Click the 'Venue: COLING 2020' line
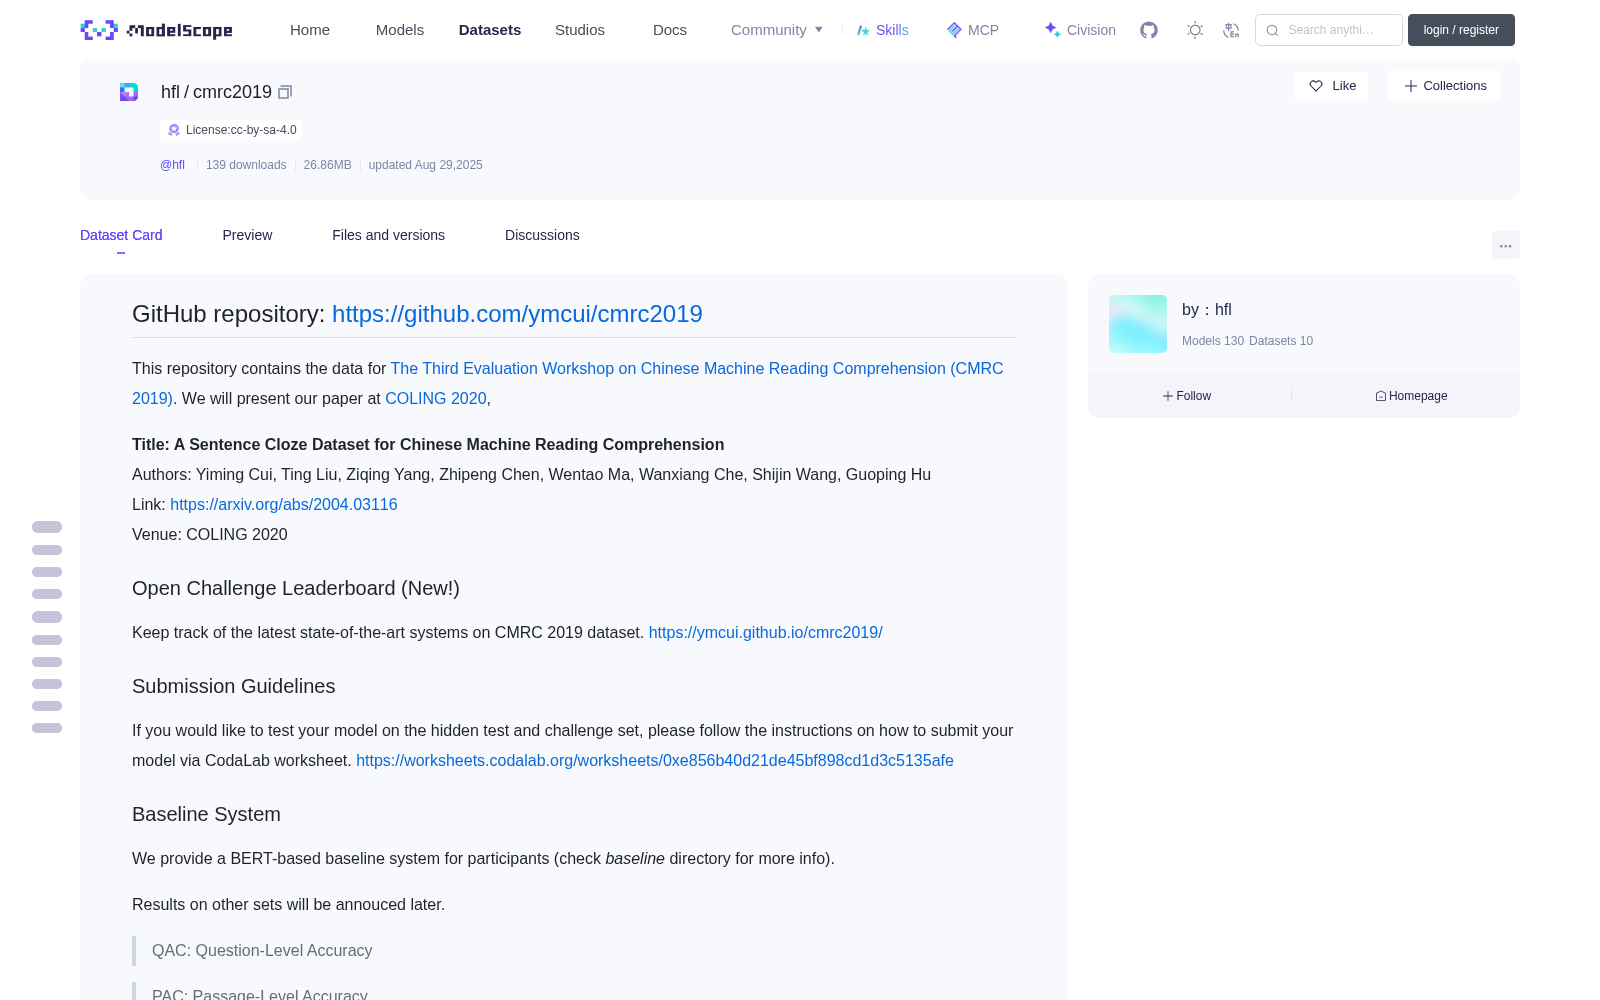This screenshot has height=1000, width=1600. click(x=210, y=534)
